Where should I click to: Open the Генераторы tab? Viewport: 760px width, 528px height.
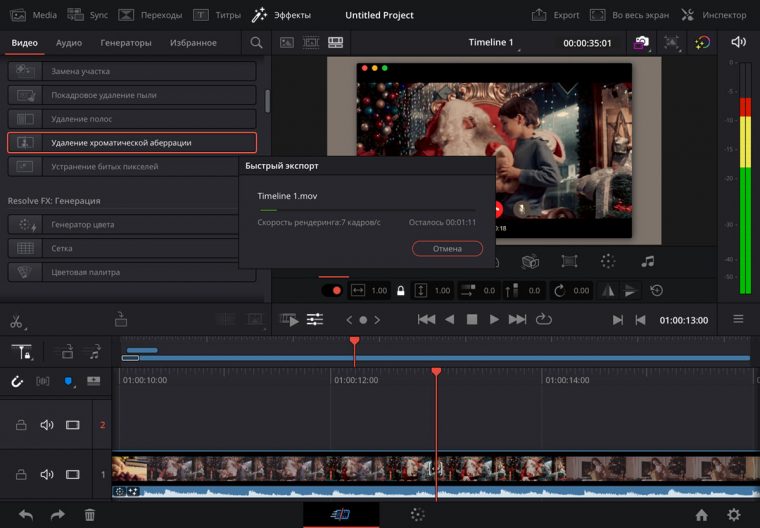pyautogui.click(x=126, y=43)
